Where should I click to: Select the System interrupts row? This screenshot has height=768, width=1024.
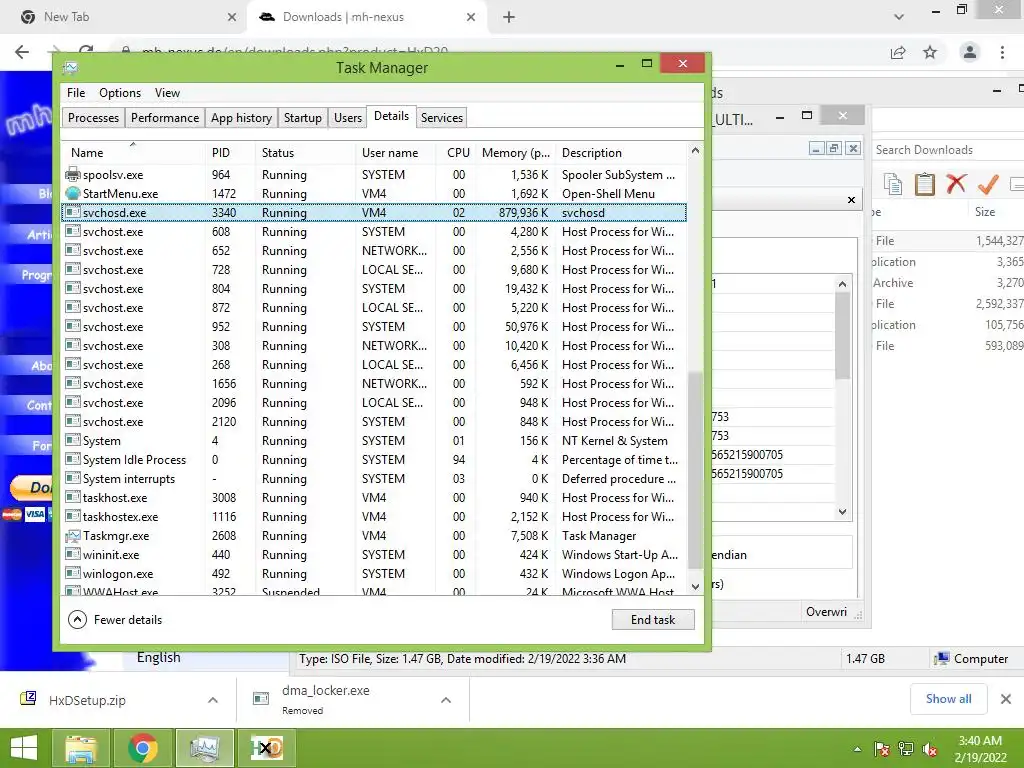[x=374, y=479]
